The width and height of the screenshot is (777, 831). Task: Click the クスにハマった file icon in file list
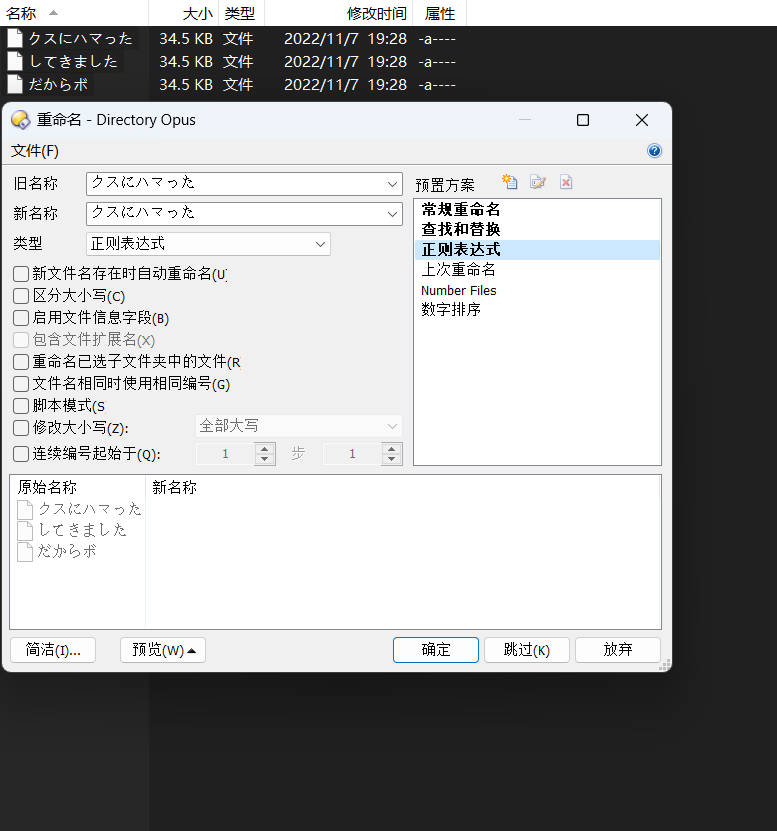click(15, 38)
